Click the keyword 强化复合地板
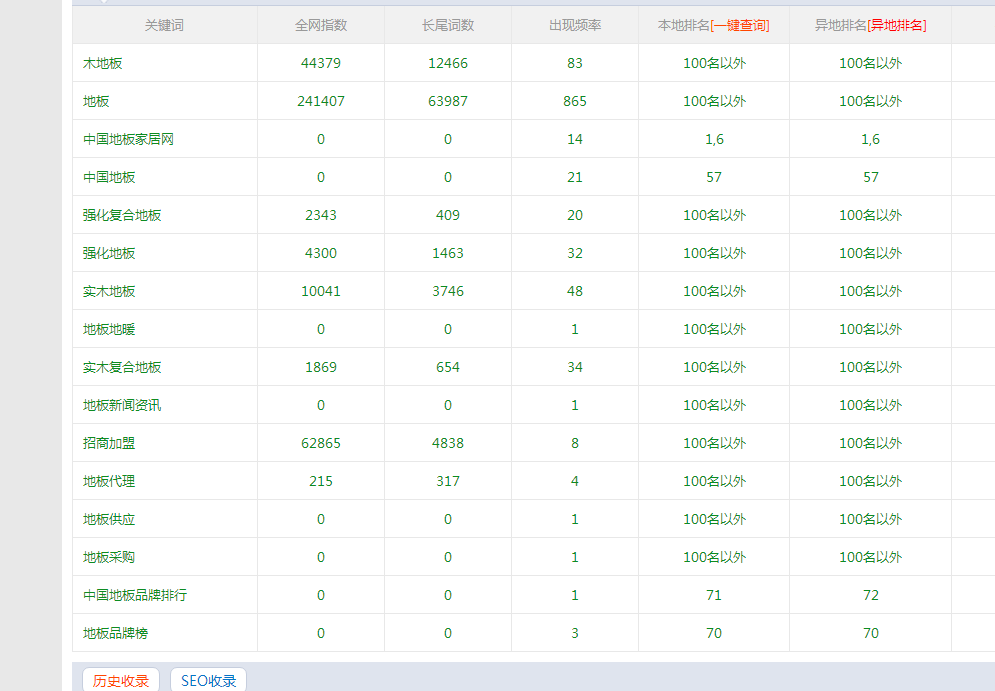The image size is (995, 691). click(x=122, y=215)
